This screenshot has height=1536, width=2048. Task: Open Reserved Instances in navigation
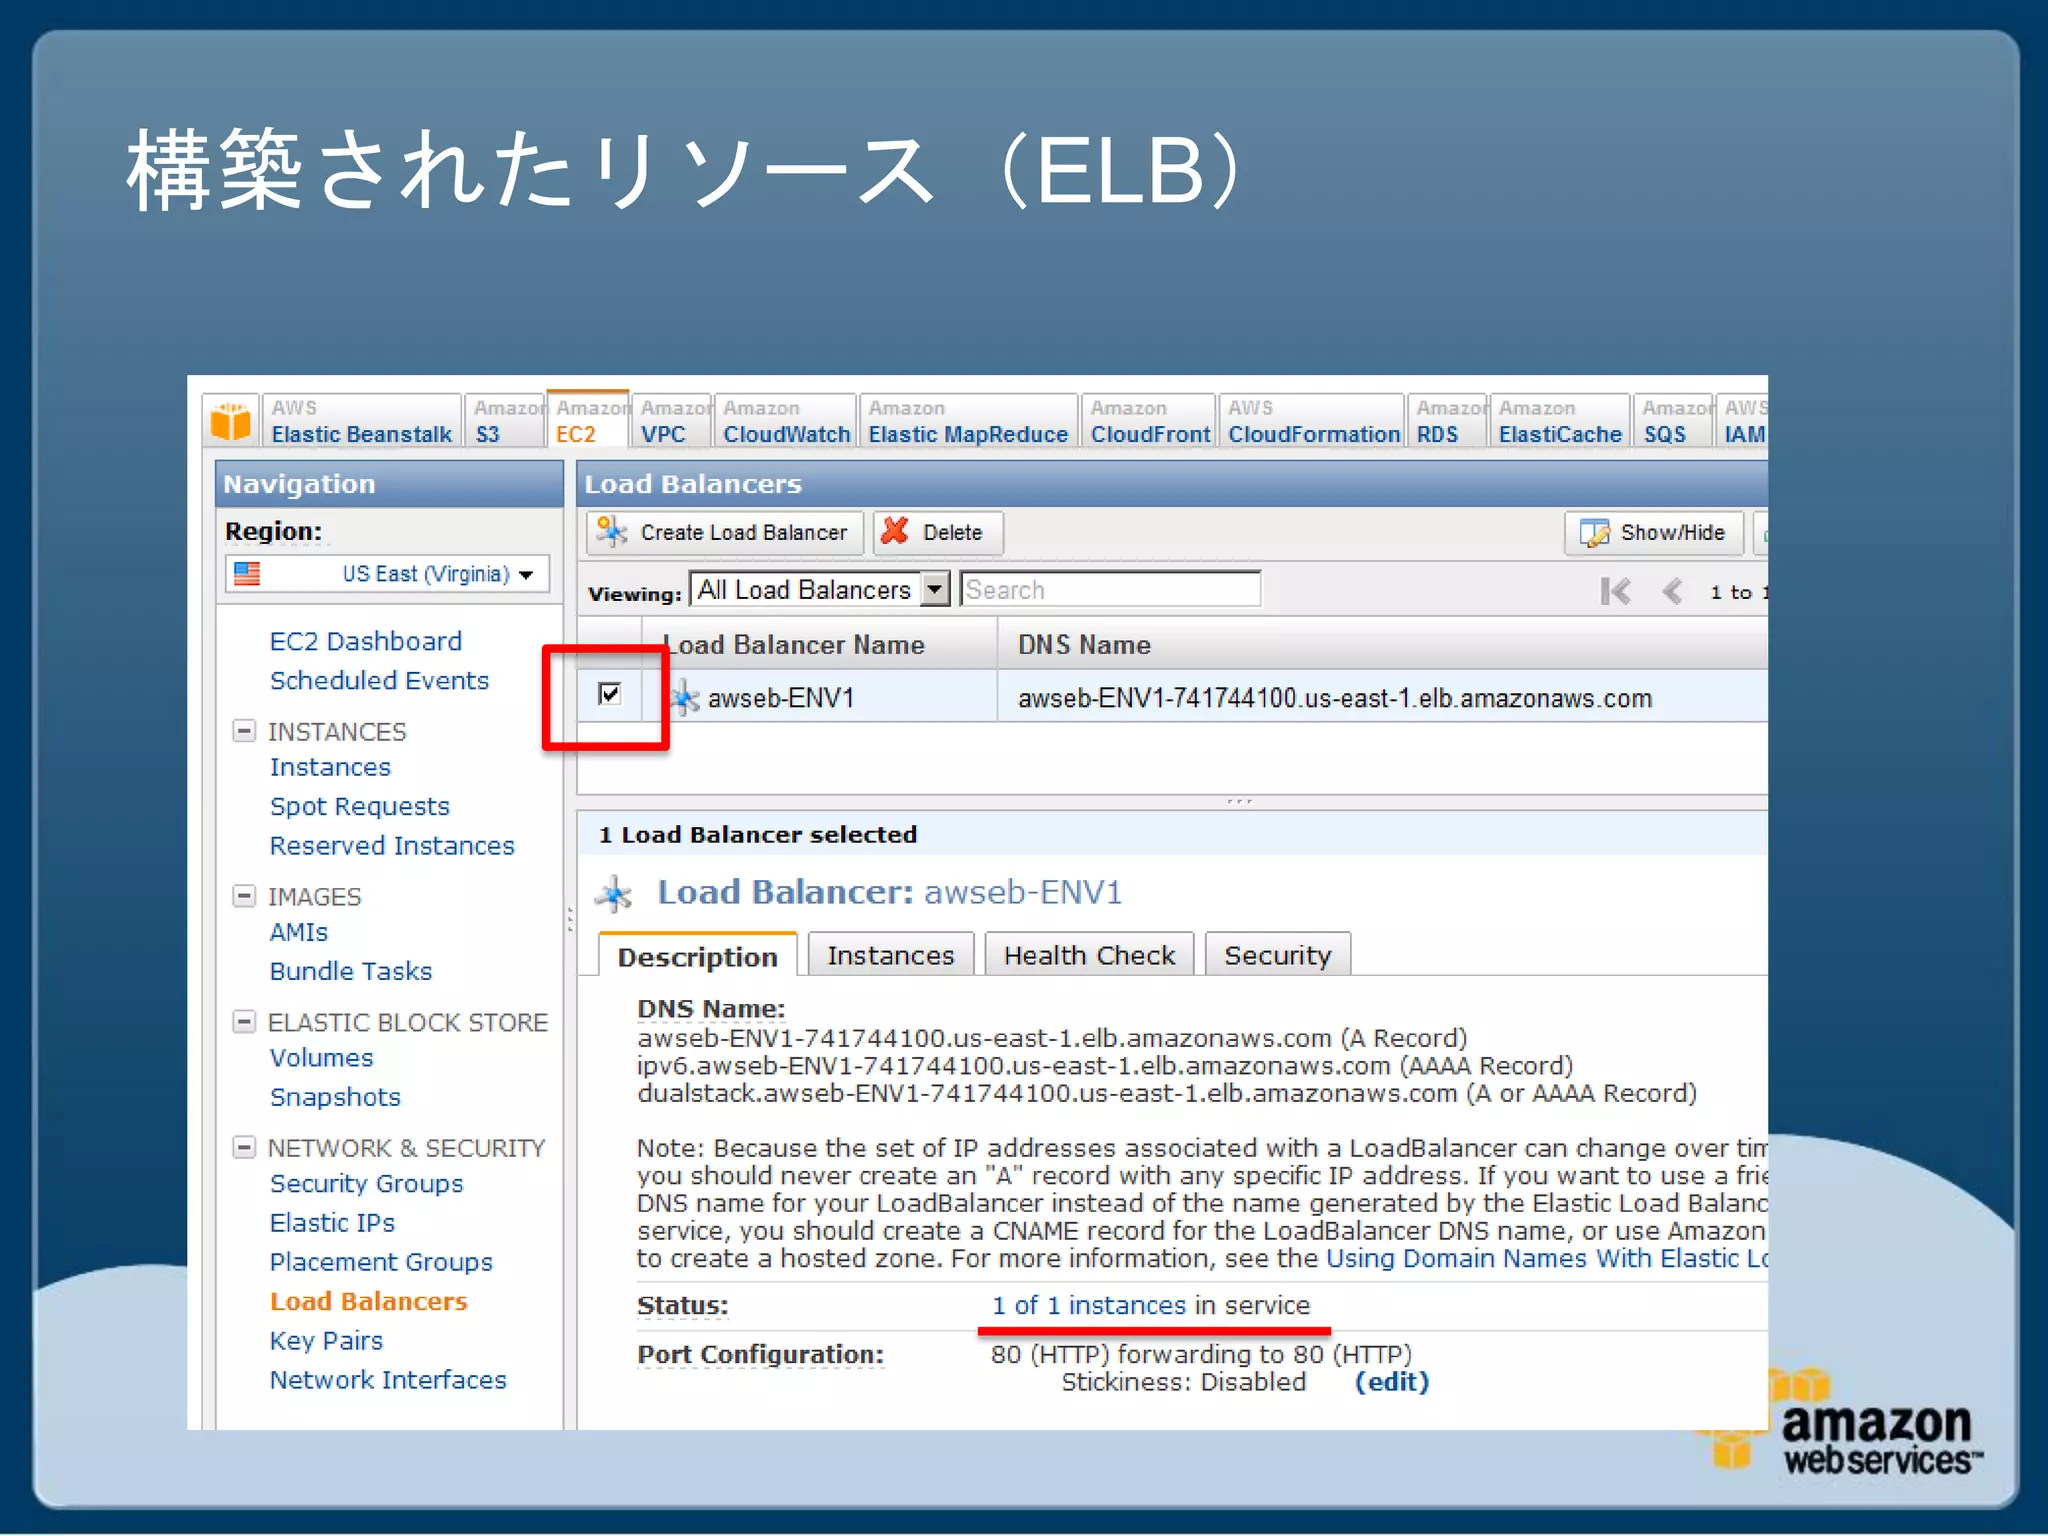[x=392, y=845]
